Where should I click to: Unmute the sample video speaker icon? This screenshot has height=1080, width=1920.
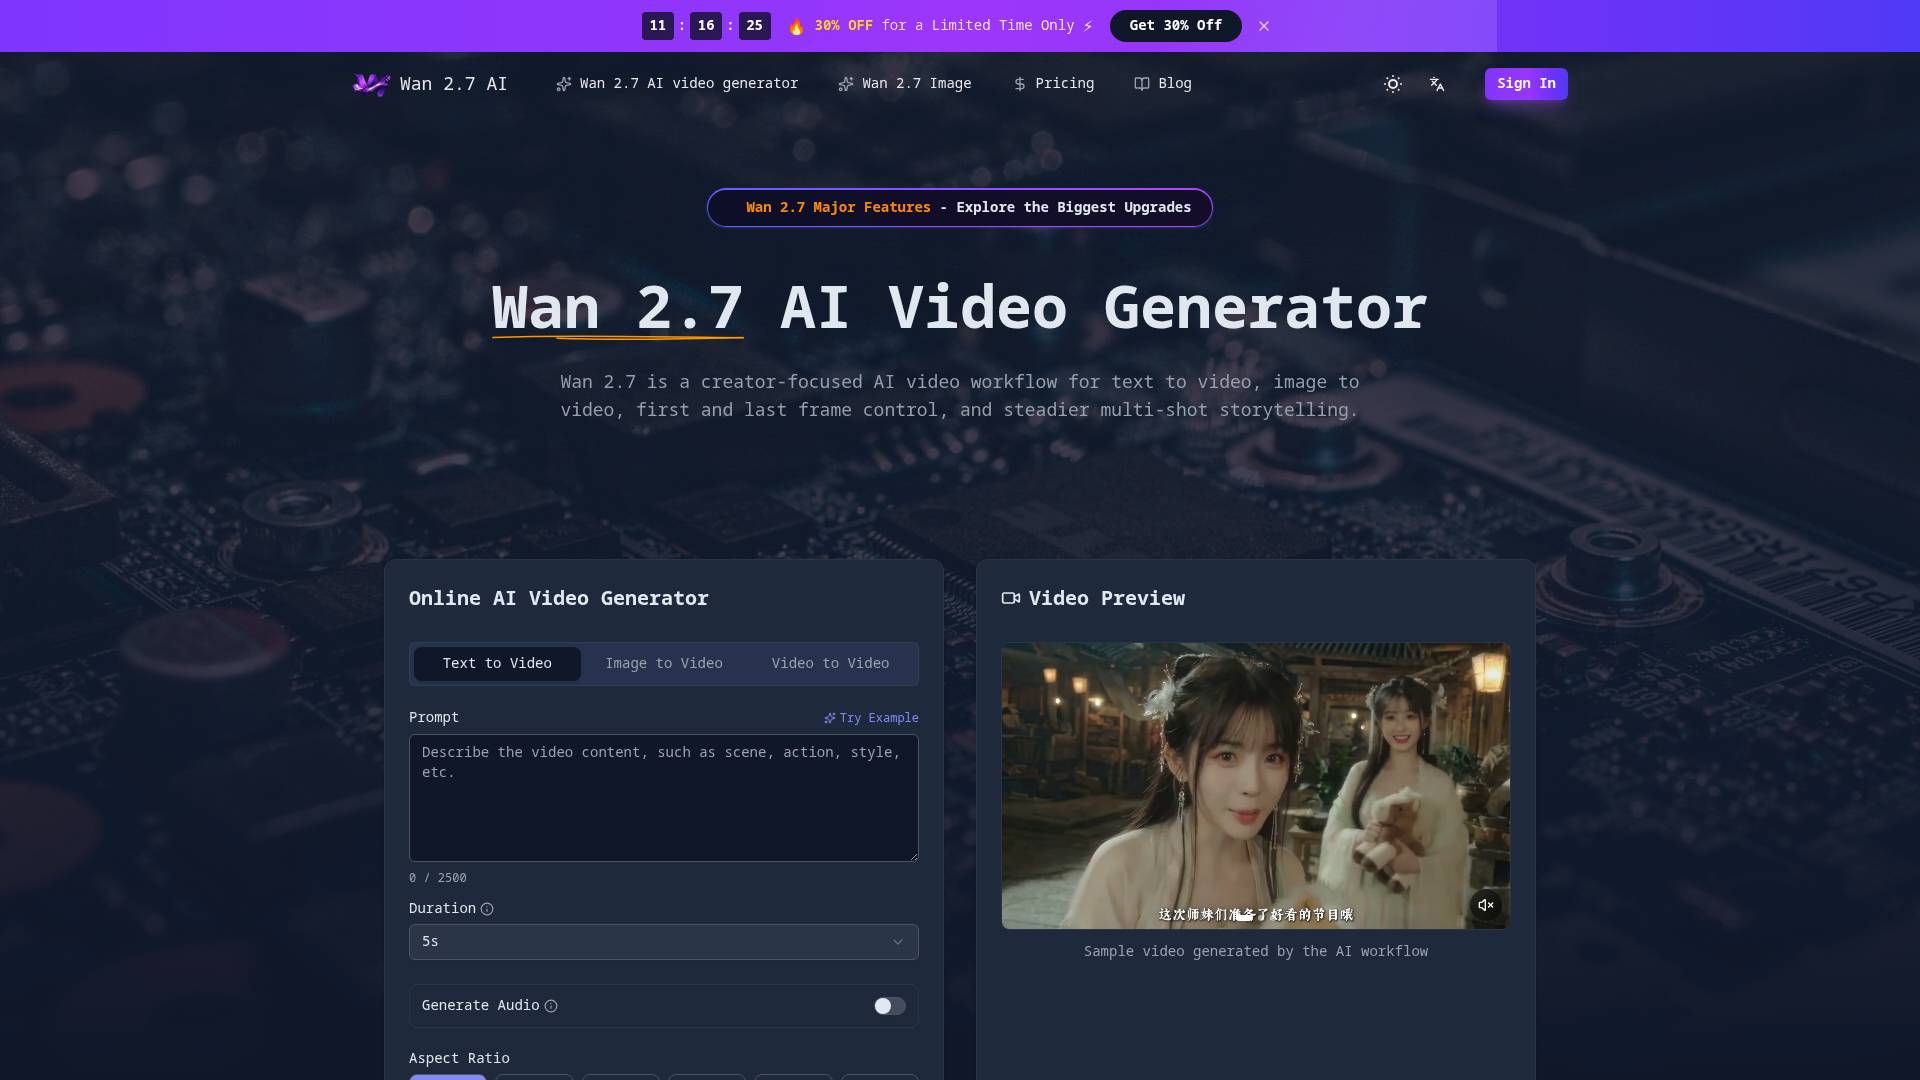(x=1485, y=905)
